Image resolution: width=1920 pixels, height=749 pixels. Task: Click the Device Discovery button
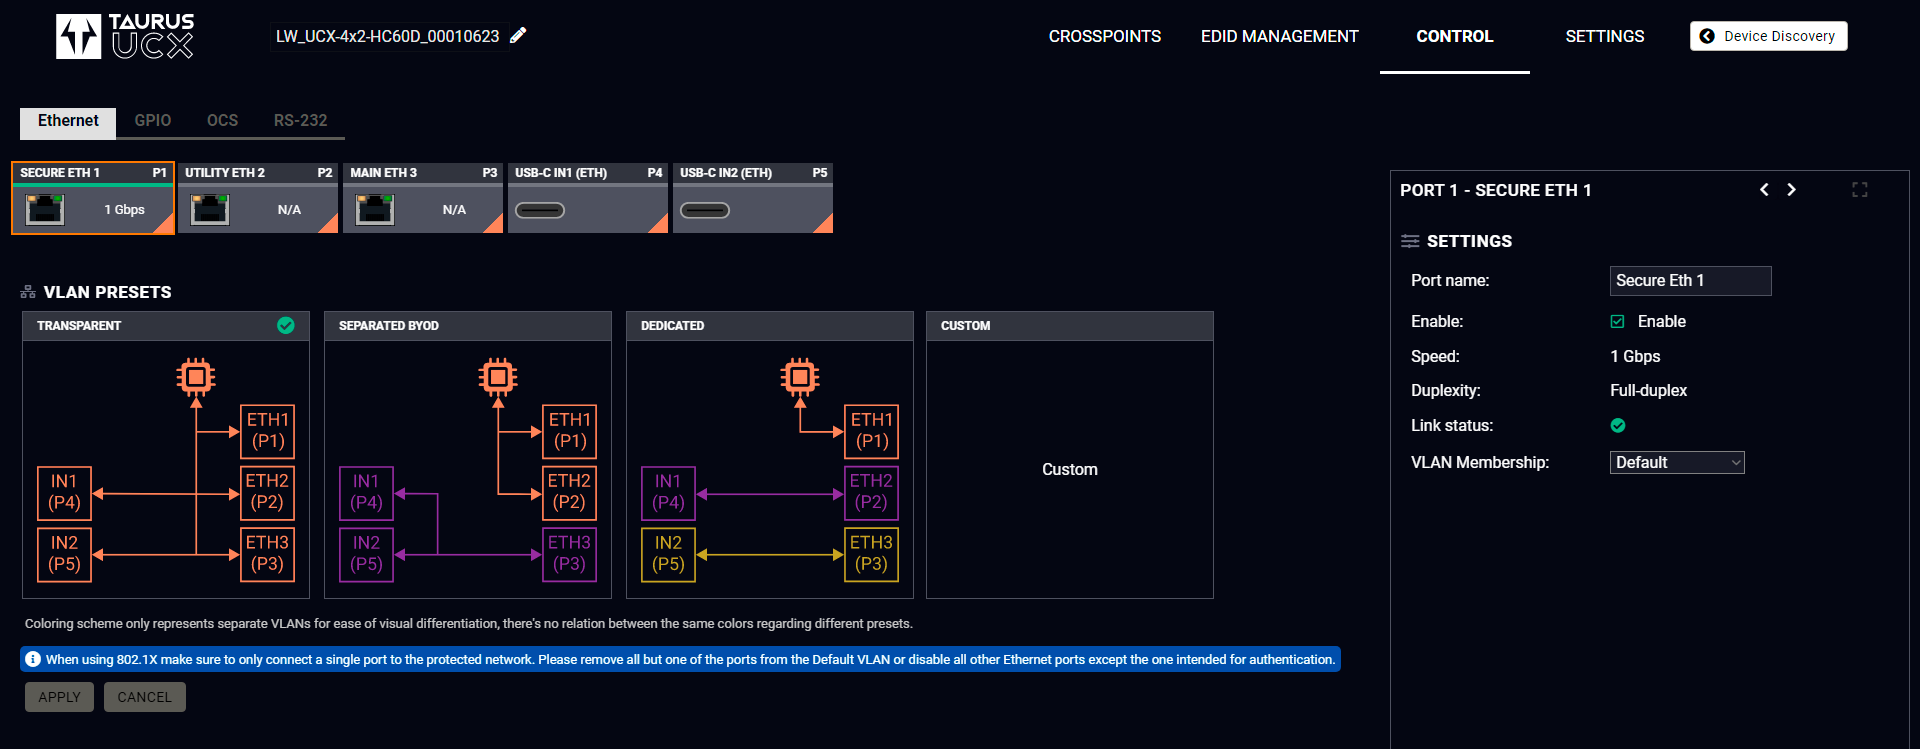1769,36
